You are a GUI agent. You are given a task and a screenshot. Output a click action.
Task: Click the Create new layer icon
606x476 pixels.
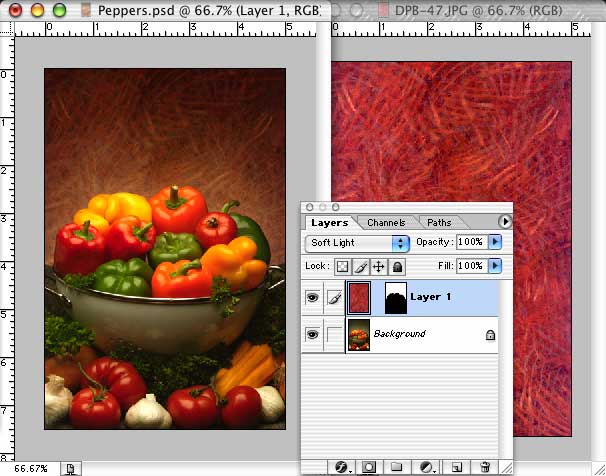(x=457, y=468)
